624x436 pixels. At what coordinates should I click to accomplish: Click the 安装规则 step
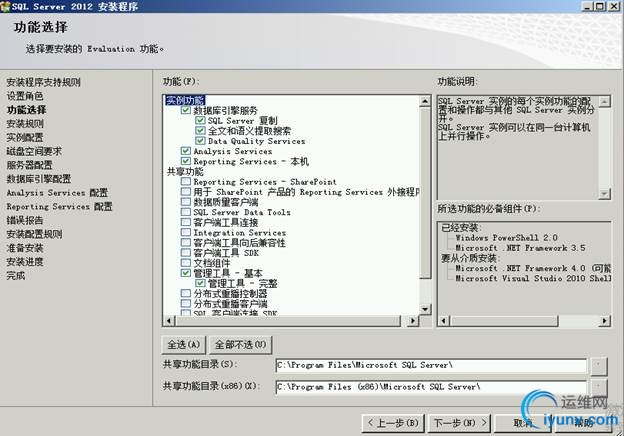25,124
